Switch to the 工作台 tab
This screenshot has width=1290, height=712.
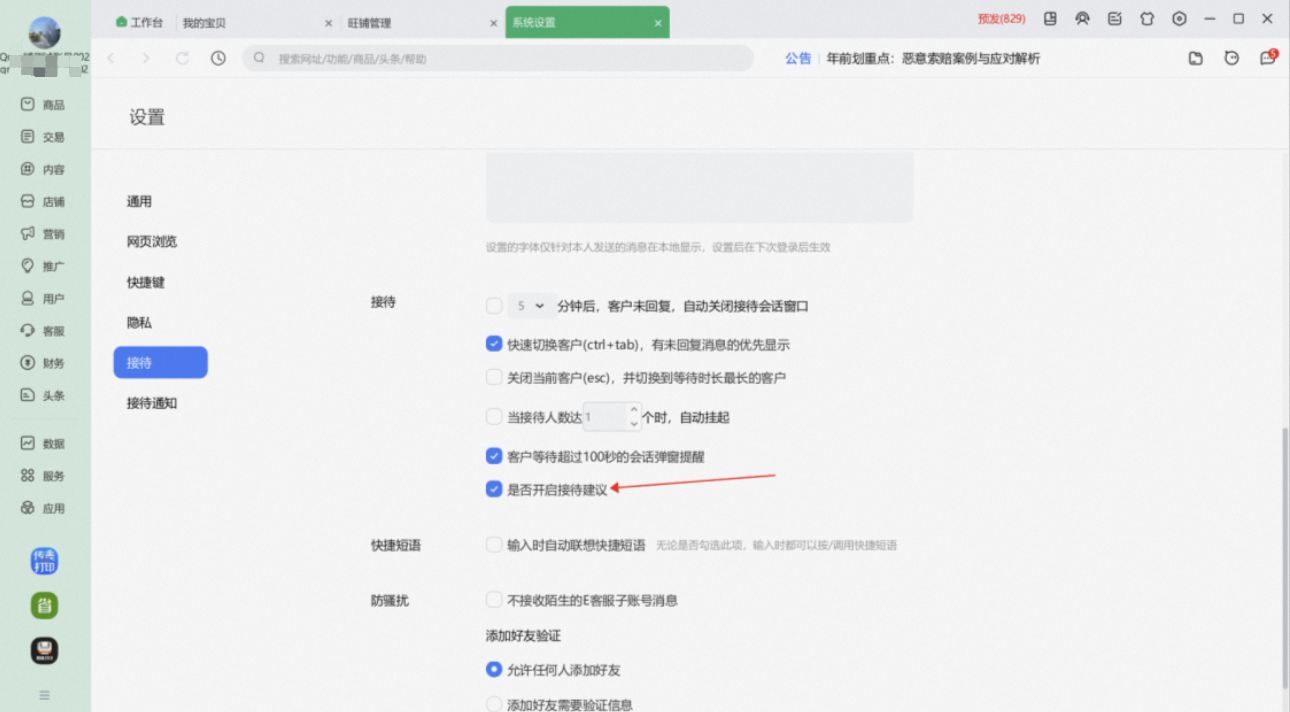click(x=139, y=22)
